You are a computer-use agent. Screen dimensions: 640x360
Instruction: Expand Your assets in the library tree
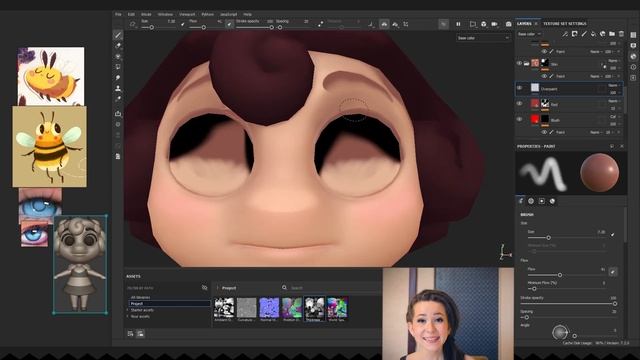coord(128,316)
